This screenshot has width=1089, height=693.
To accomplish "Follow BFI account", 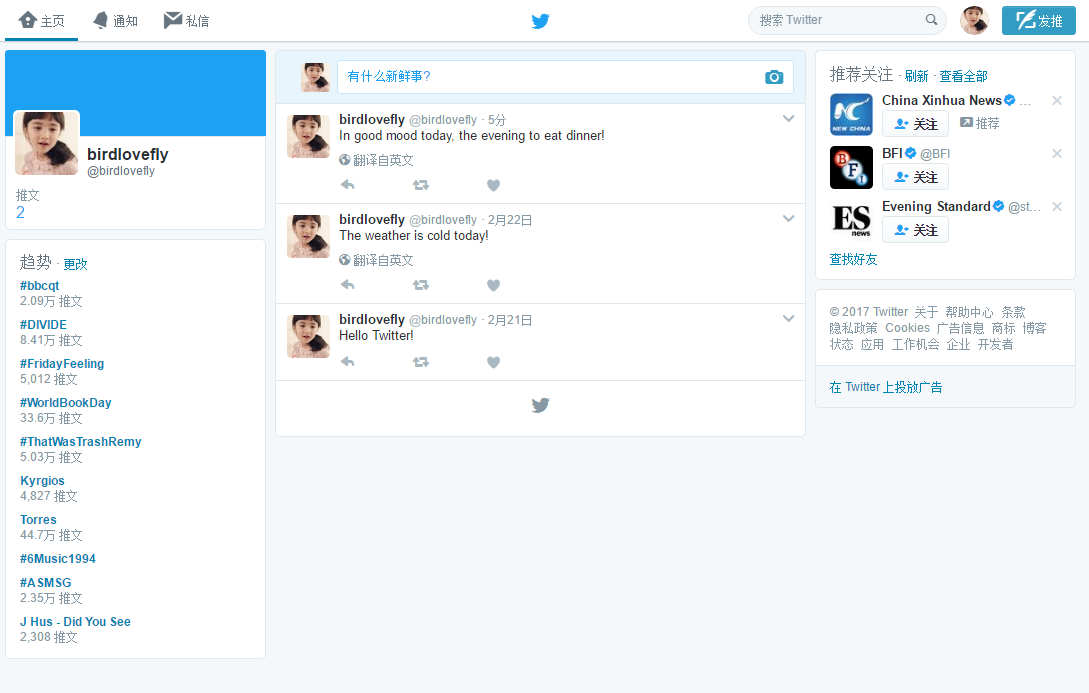I will pos(915,177).
